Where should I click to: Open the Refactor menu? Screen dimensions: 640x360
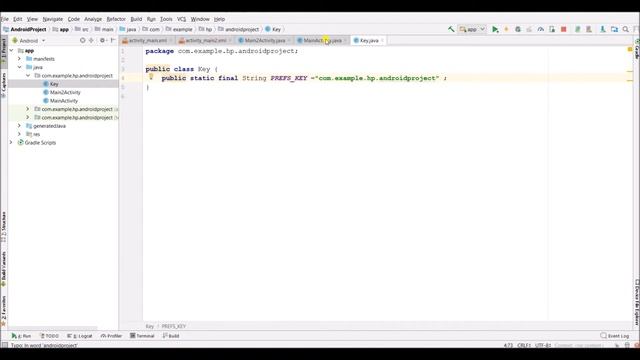[x=116, y=19]
